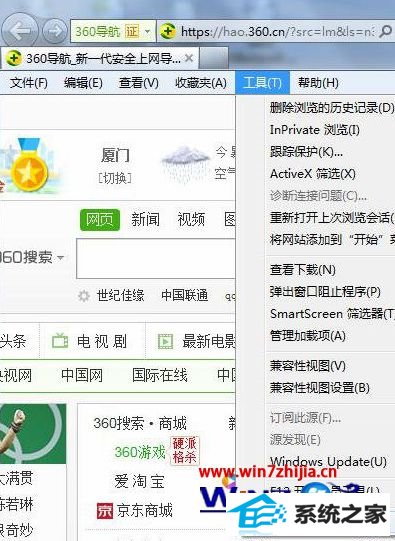Click the red 硬派格杀 badge
Viewport: 395px width, 541px height.
(185, 450)
